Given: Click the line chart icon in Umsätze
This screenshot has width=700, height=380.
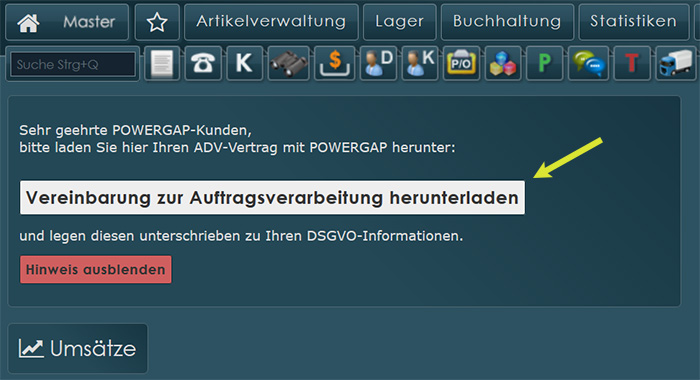Looking at the screenshot, I should tap(31, 348).
